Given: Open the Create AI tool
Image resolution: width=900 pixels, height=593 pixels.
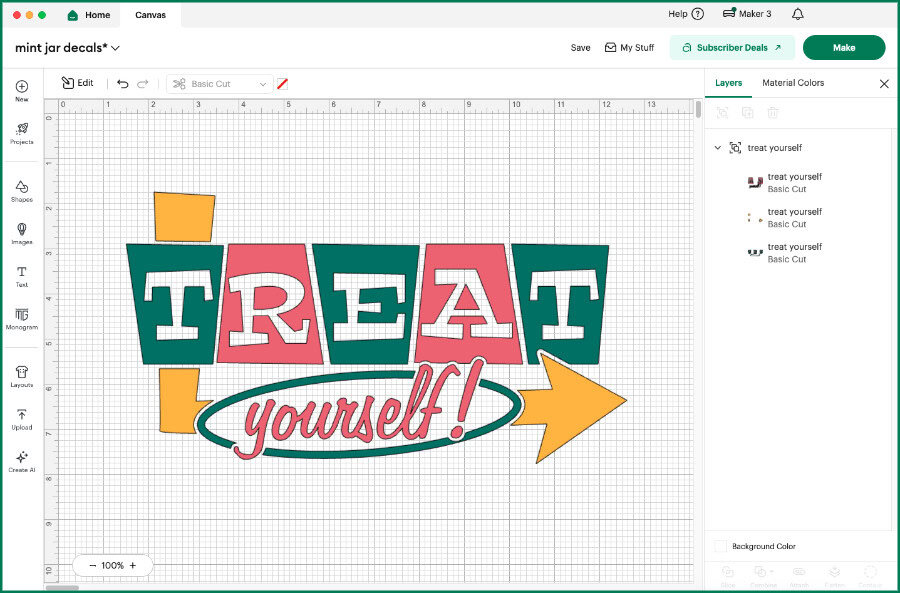Looking at the screenshot, I should pyautogui.click(x=22, y=462).
